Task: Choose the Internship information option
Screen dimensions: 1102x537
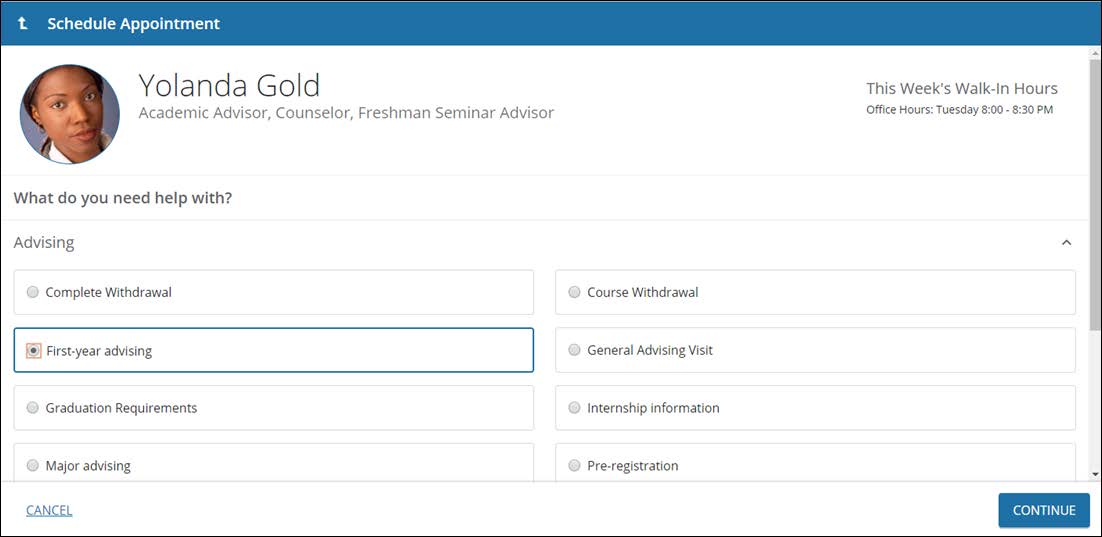Action: coord(574,408)
